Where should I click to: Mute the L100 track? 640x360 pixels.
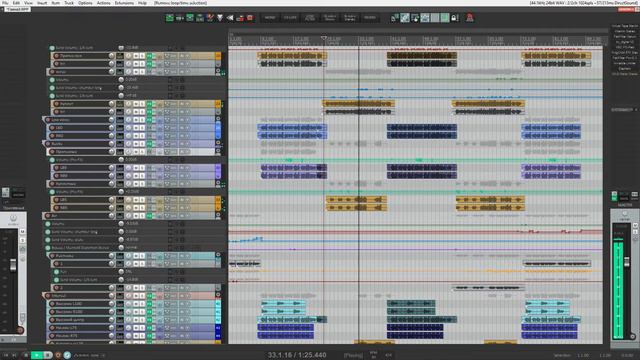[x=136, y=304]
